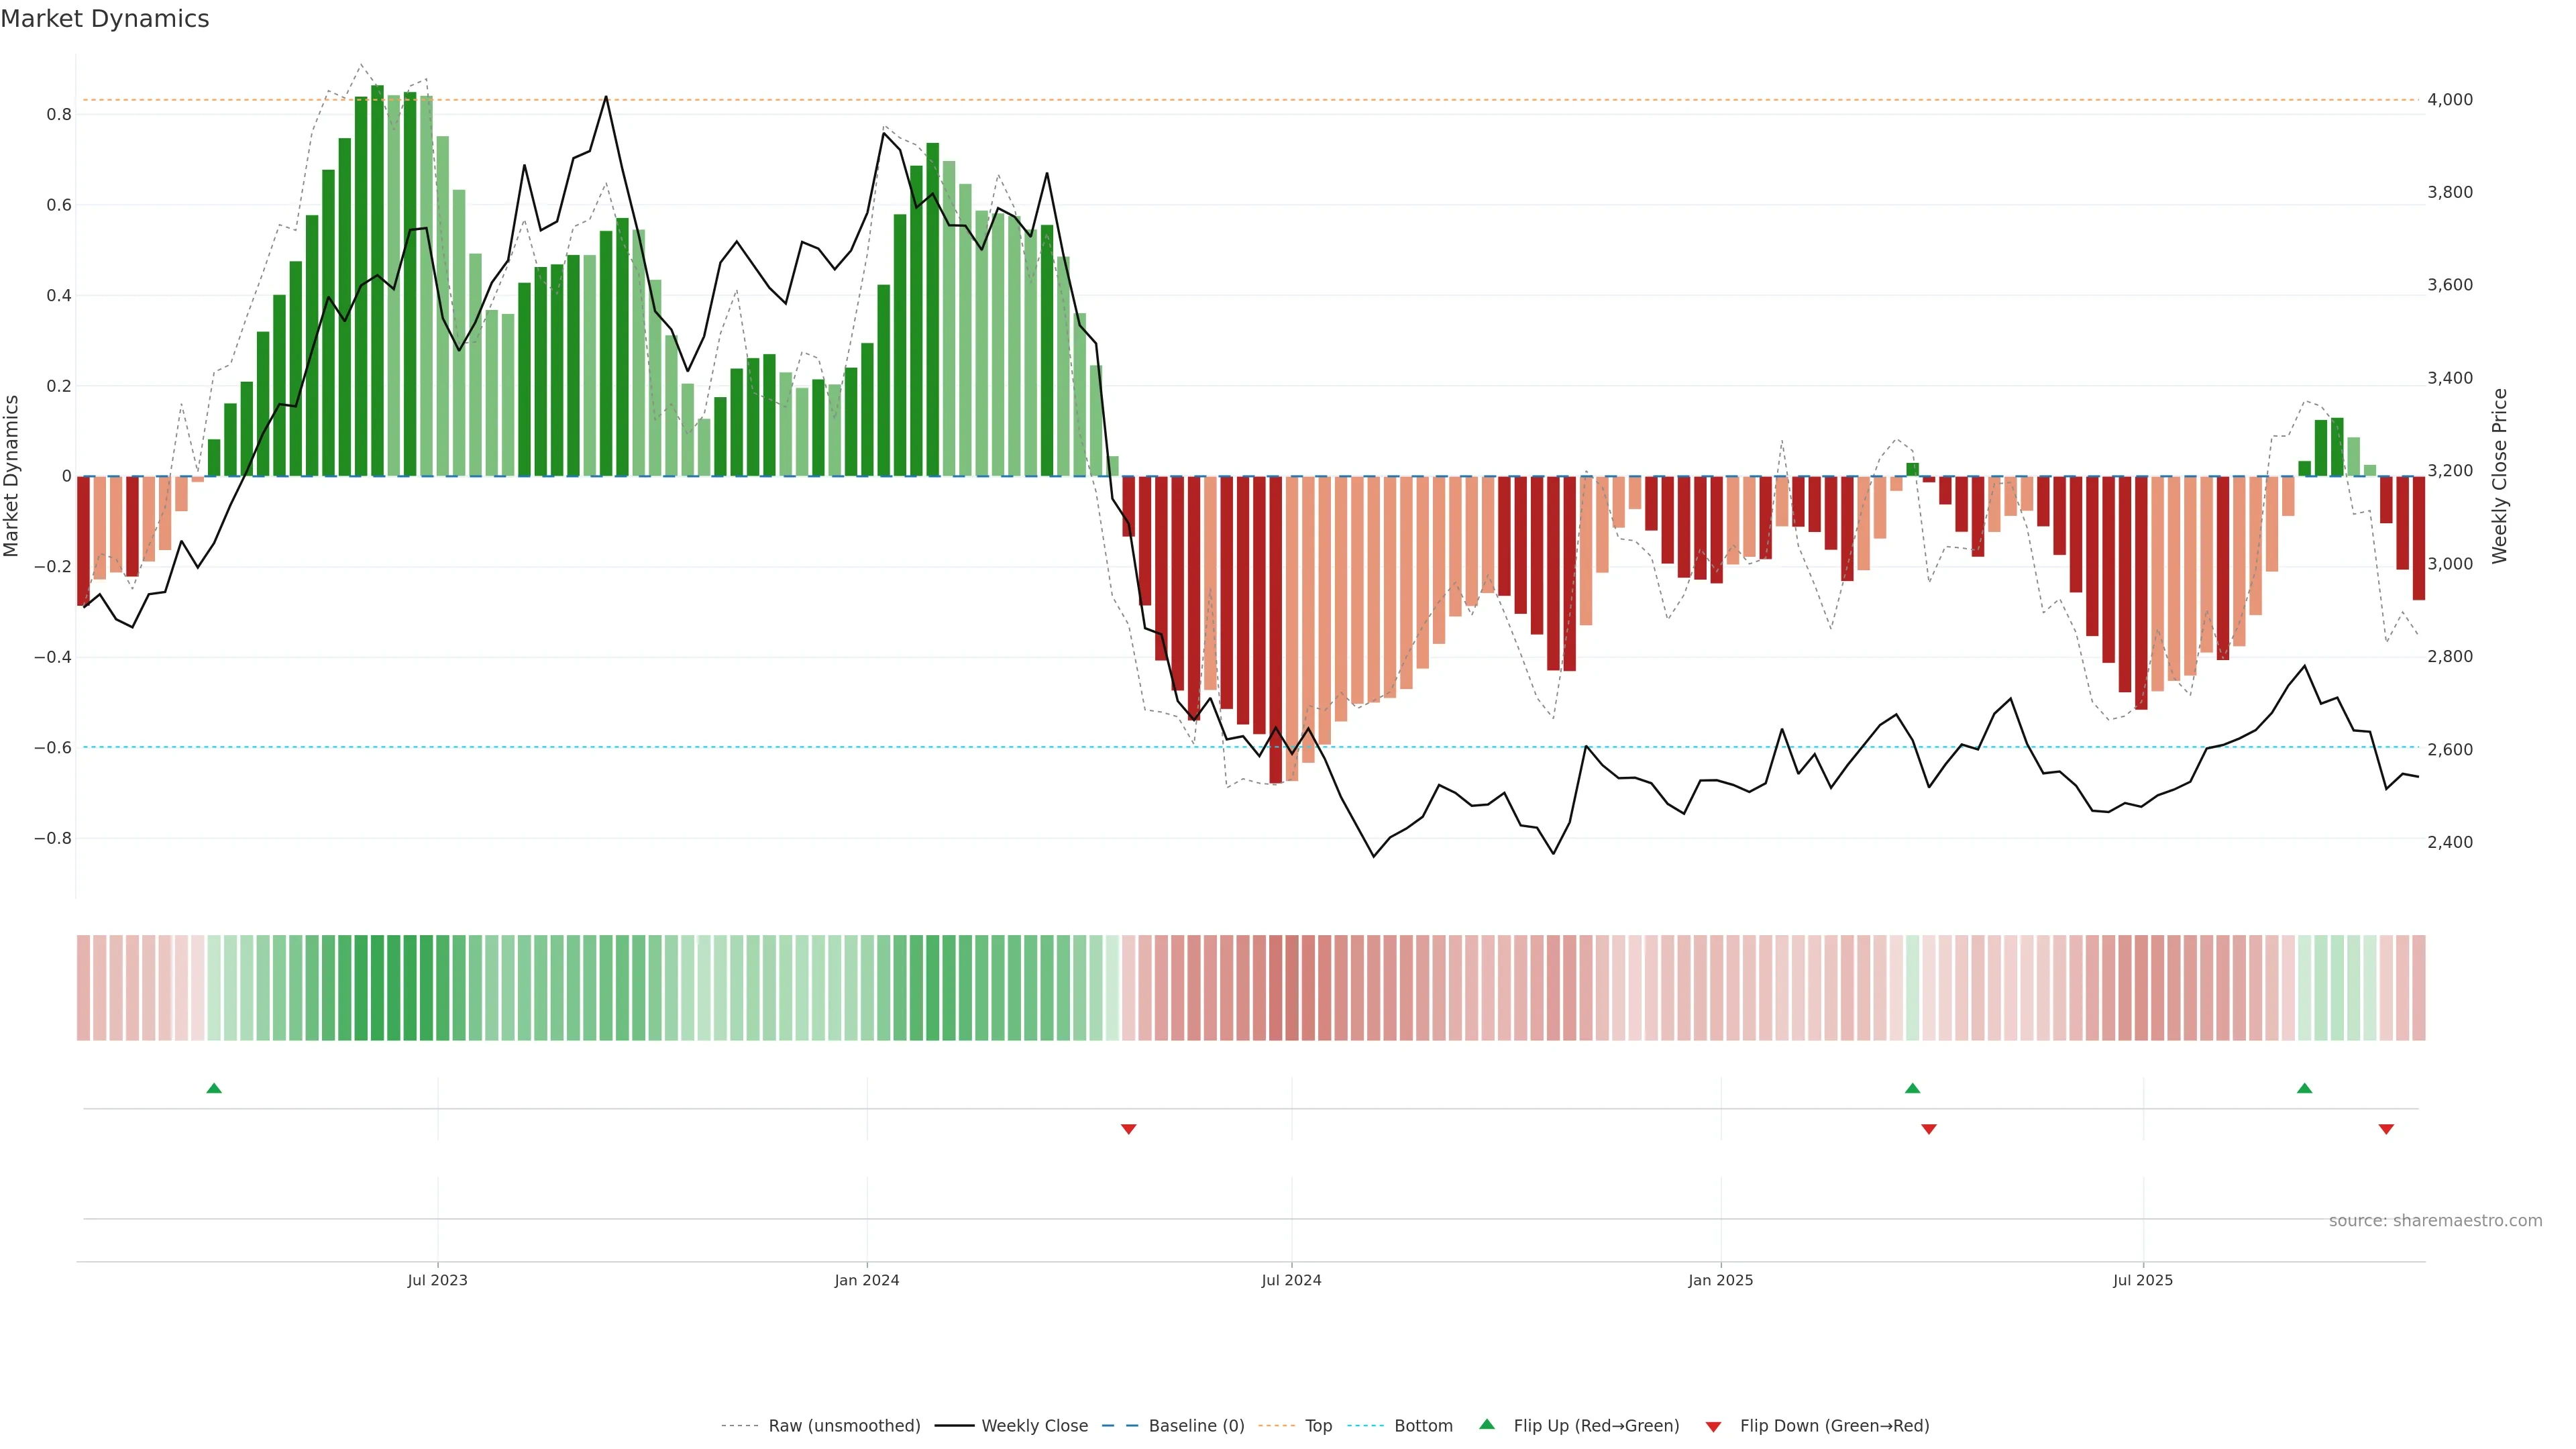Click the red triangle icon in the legend

[x=1713, y=1427]
